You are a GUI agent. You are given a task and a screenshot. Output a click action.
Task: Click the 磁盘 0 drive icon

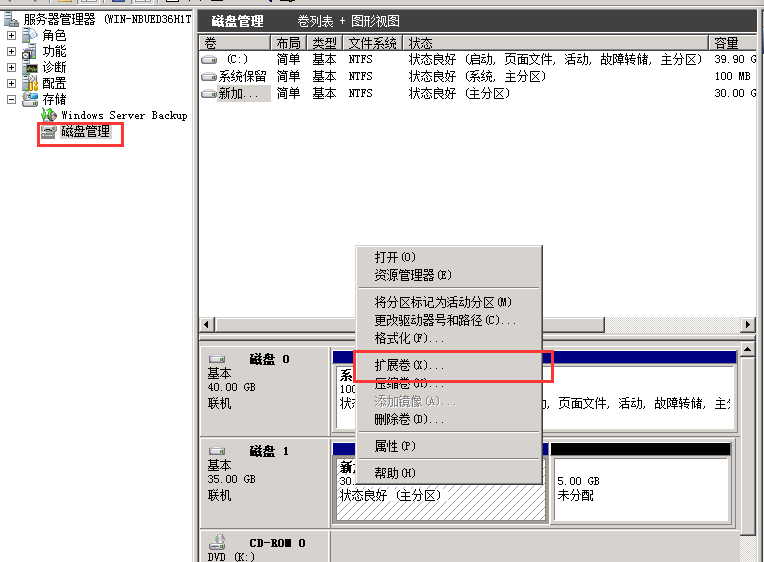tap(216, 358)
